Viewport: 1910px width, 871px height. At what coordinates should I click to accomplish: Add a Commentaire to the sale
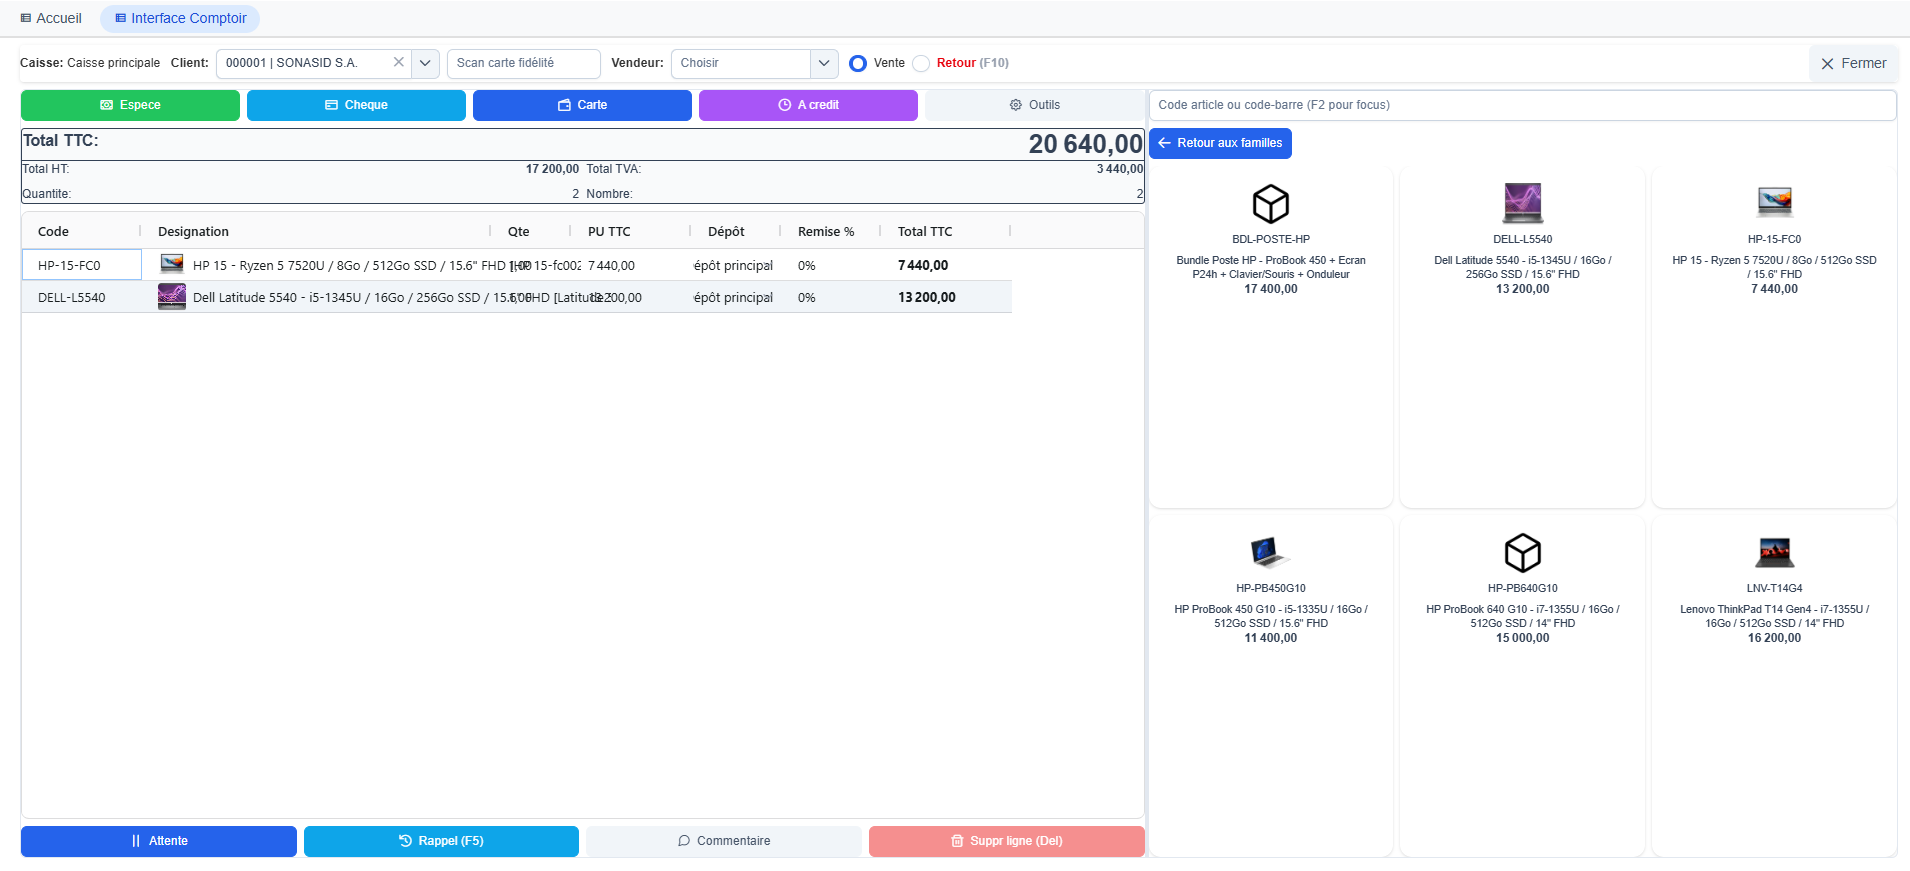(x=724, y=841)
